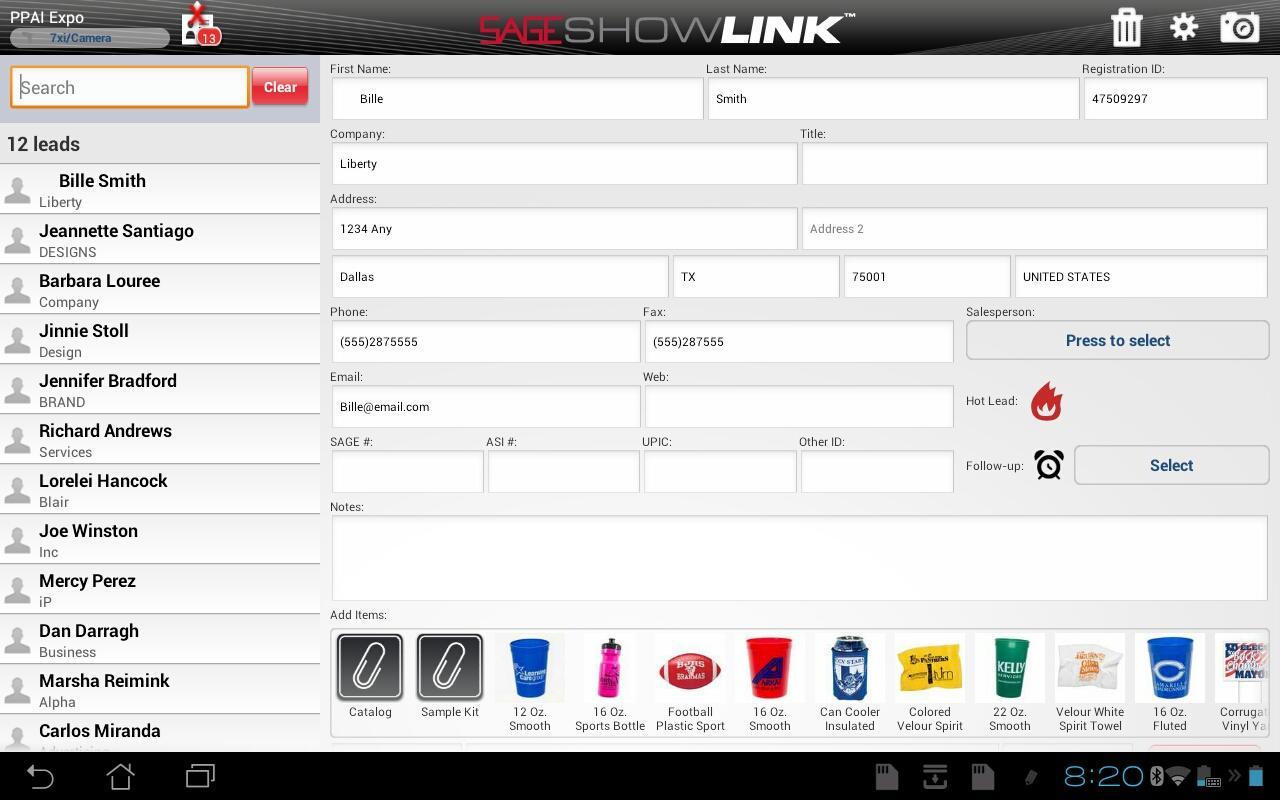Viewport: 1280px width, 800px height.
Task: Edit the Fax number field
Action: tap(799, 342)
